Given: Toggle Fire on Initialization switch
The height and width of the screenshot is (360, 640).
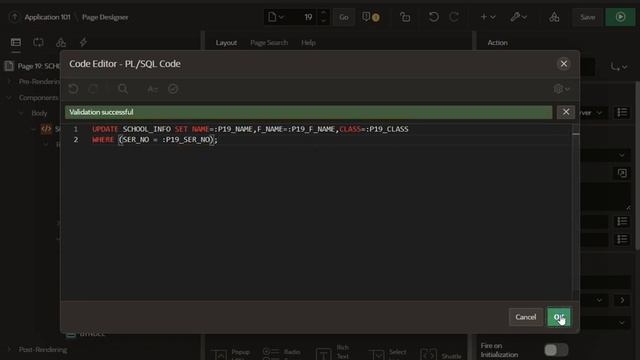Looking at the screenshot, I should point(556,349).
